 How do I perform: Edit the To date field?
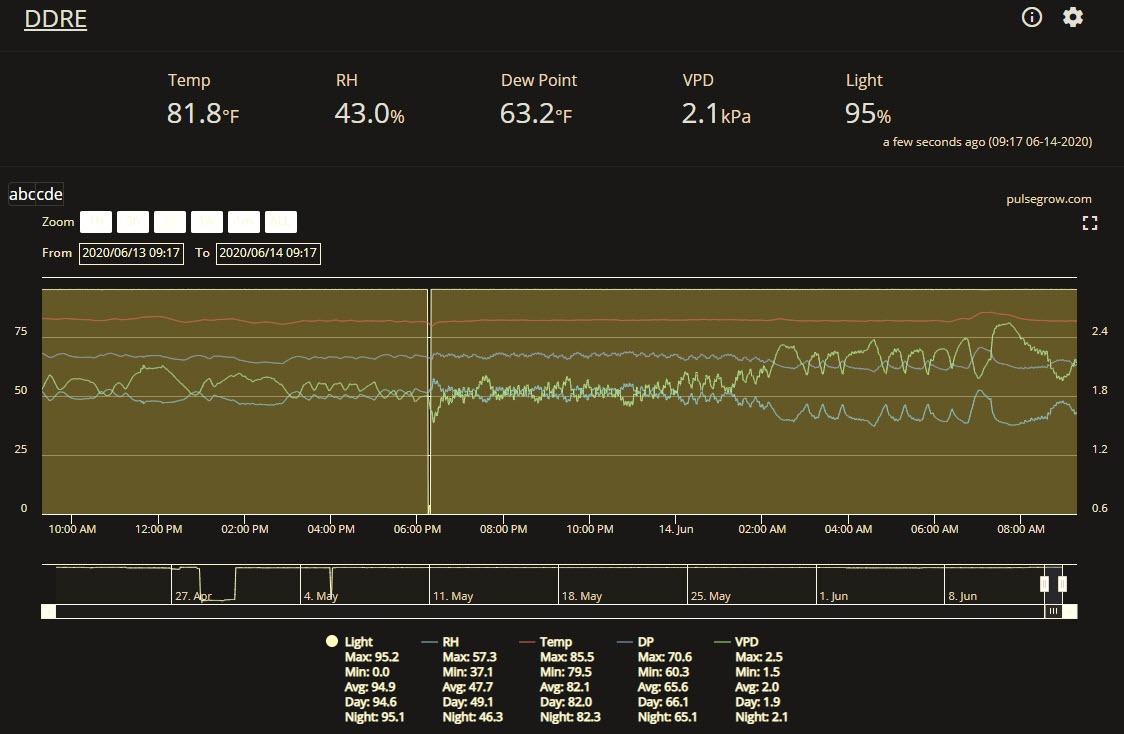point(268,253)
